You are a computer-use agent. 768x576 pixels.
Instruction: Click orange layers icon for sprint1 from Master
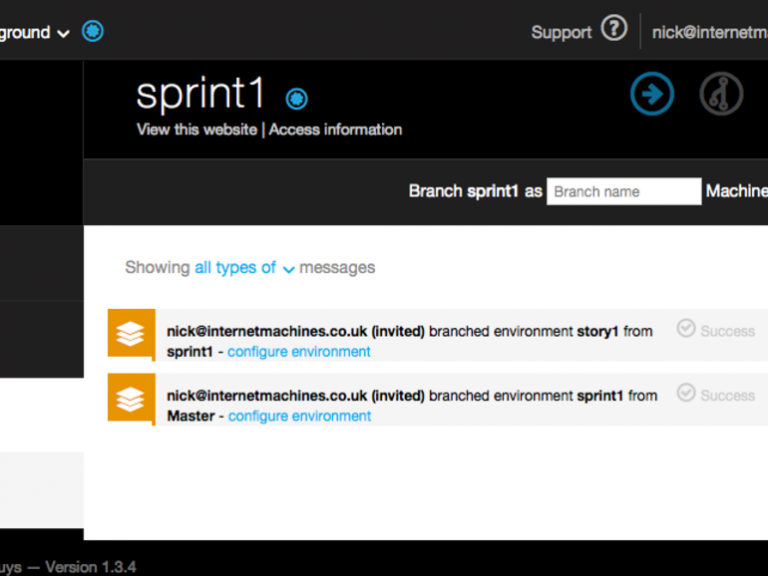click(131, 399)
